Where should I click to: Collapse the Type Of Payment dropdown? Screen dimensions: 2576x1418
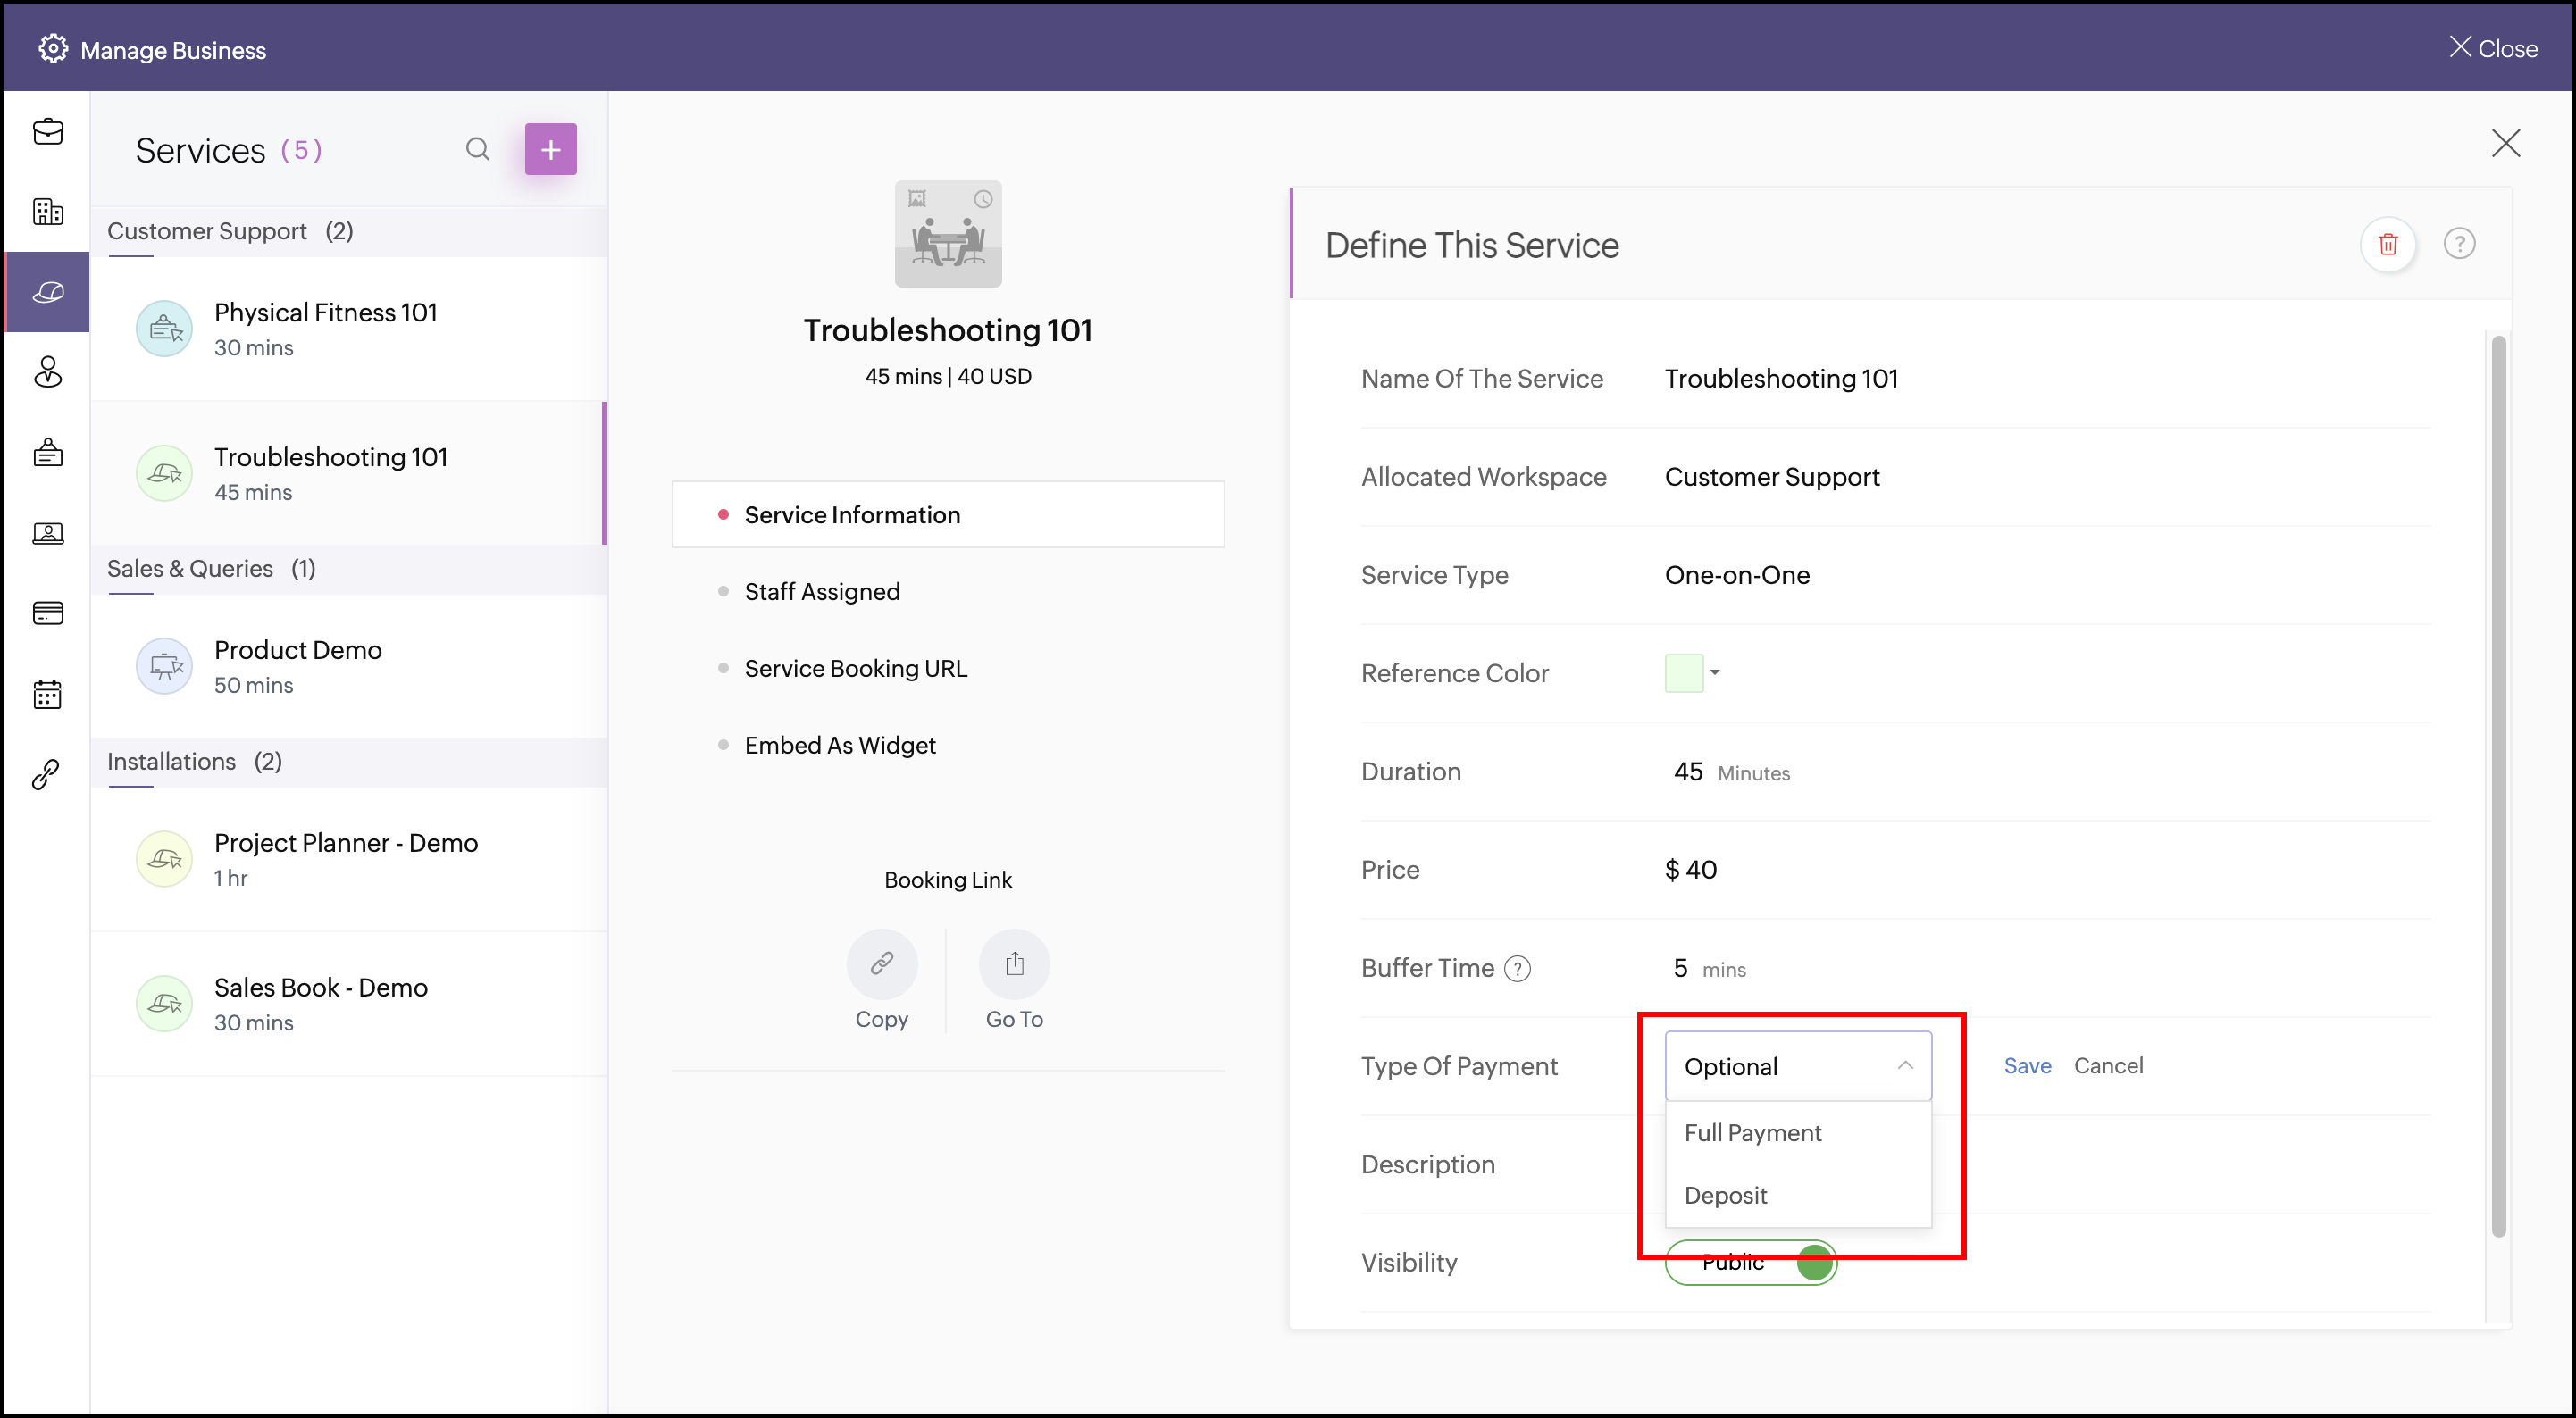[1904, 1066]
